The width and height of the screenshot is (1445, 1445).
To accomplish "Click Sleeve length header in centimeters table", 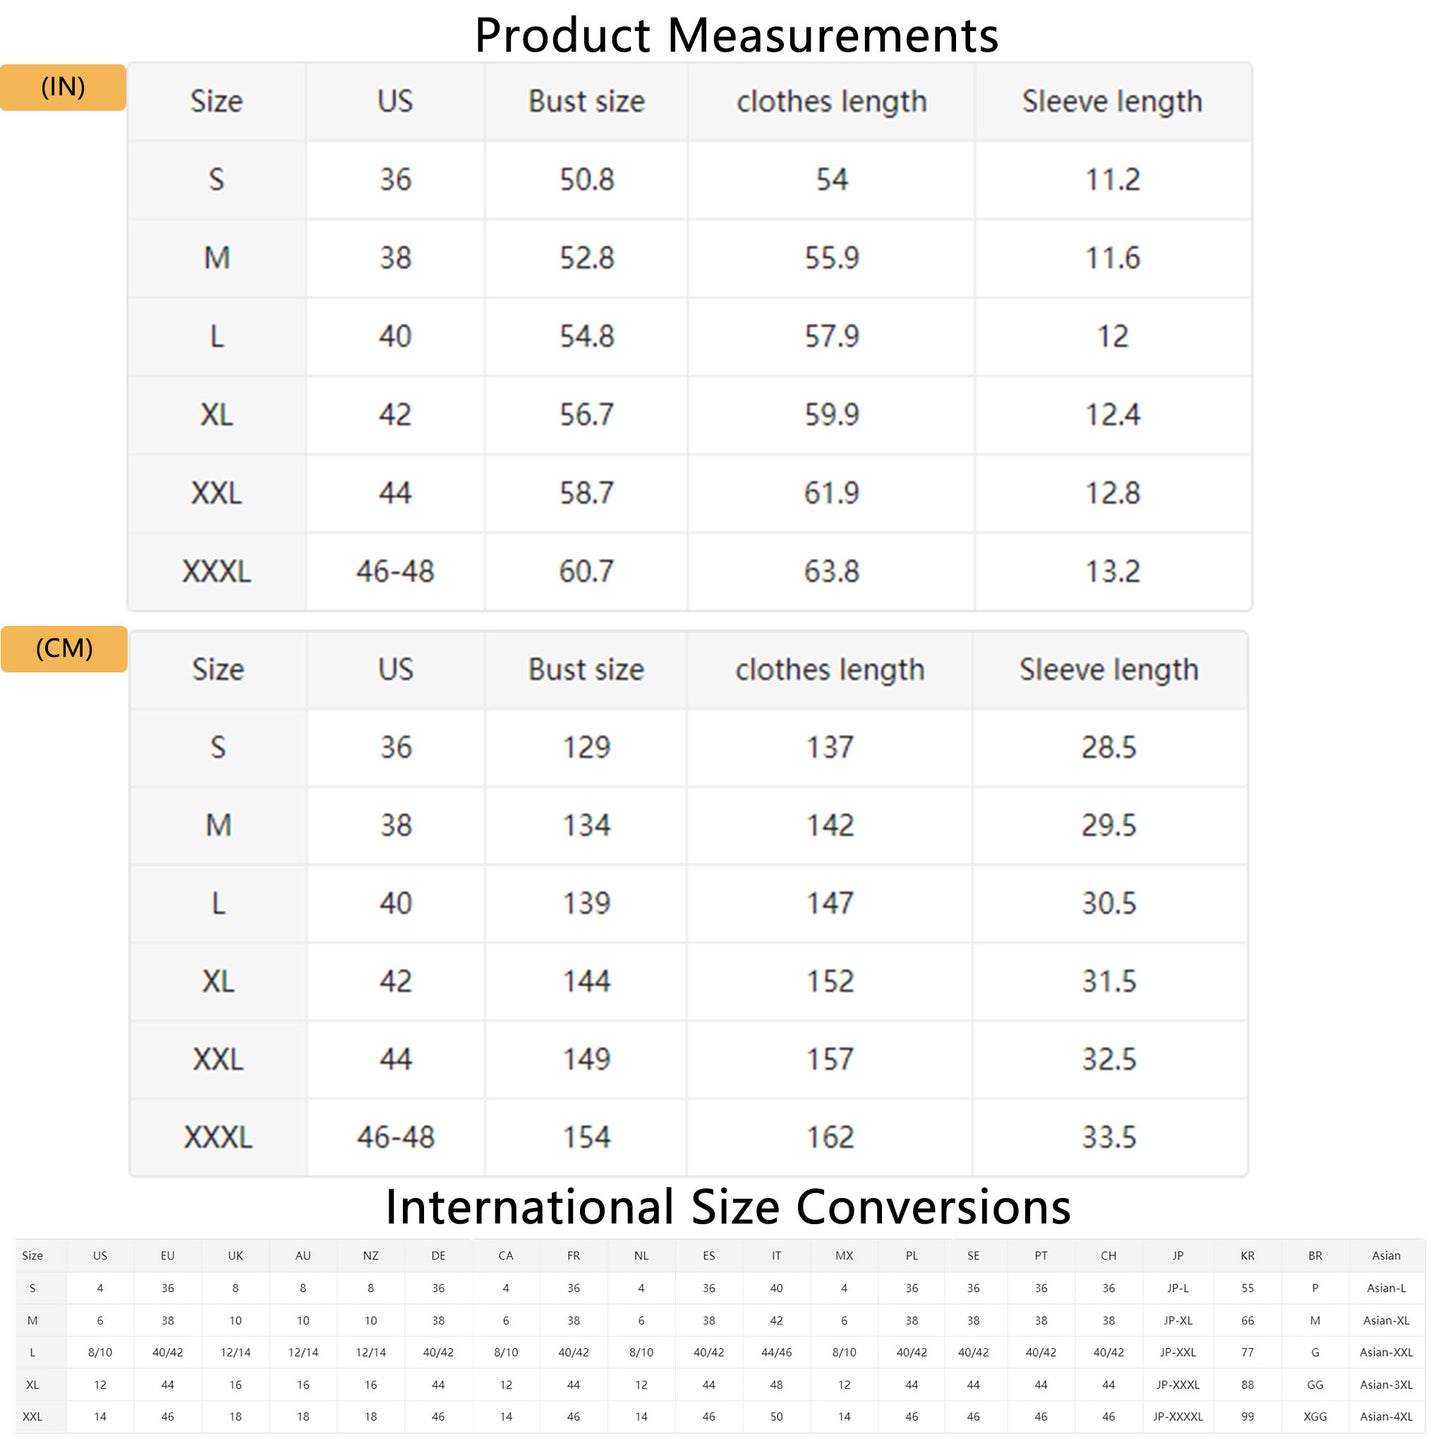I will pos(1109,670).
